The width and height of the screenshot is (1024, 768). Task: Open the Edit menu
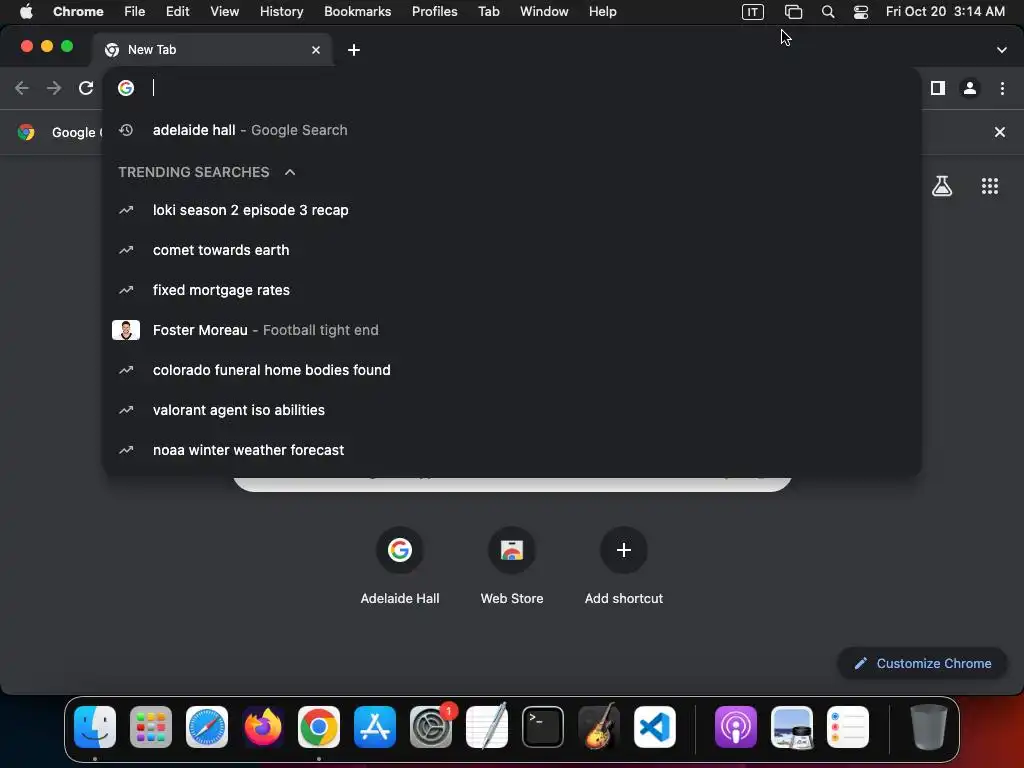(x=177, y=11)
